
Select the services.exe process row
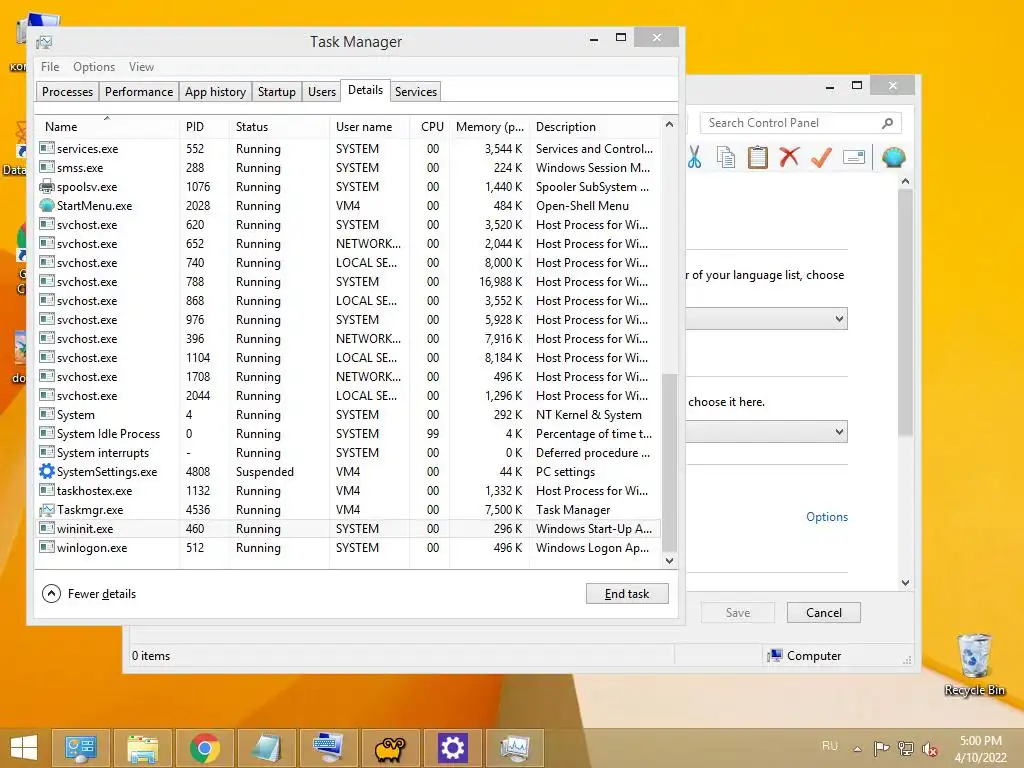349,148
